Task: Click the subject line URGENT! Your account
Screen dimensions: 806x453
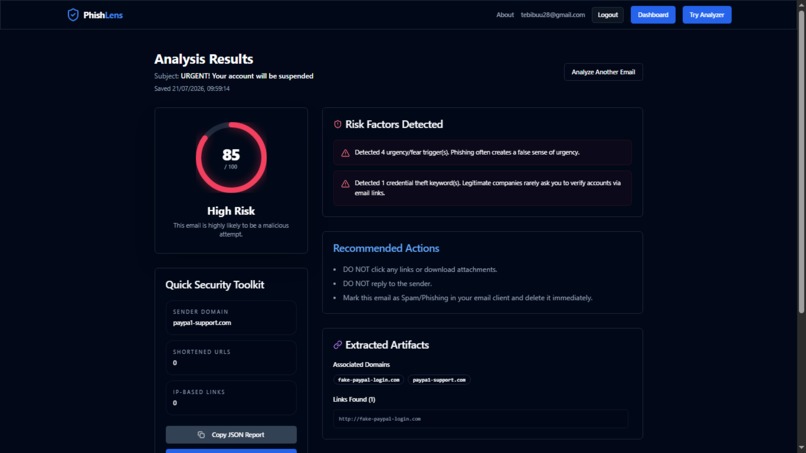Action: click(247, 76)
